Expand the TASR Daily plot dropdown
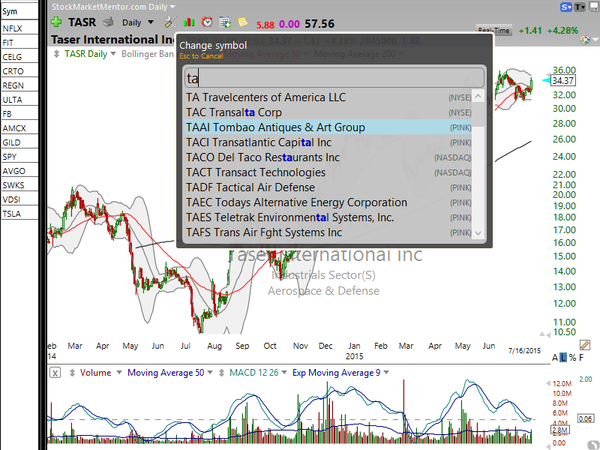The image size is (600, 450). click(113, 54)
